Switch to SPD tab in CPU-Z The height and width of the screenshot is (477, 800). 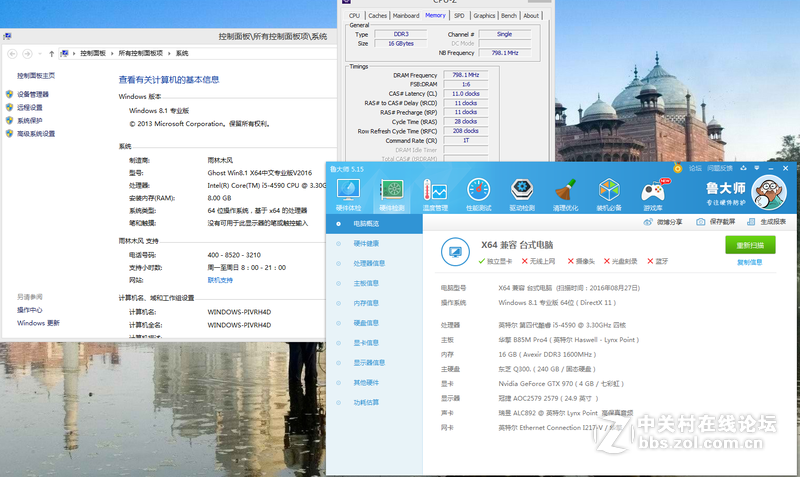459,16
